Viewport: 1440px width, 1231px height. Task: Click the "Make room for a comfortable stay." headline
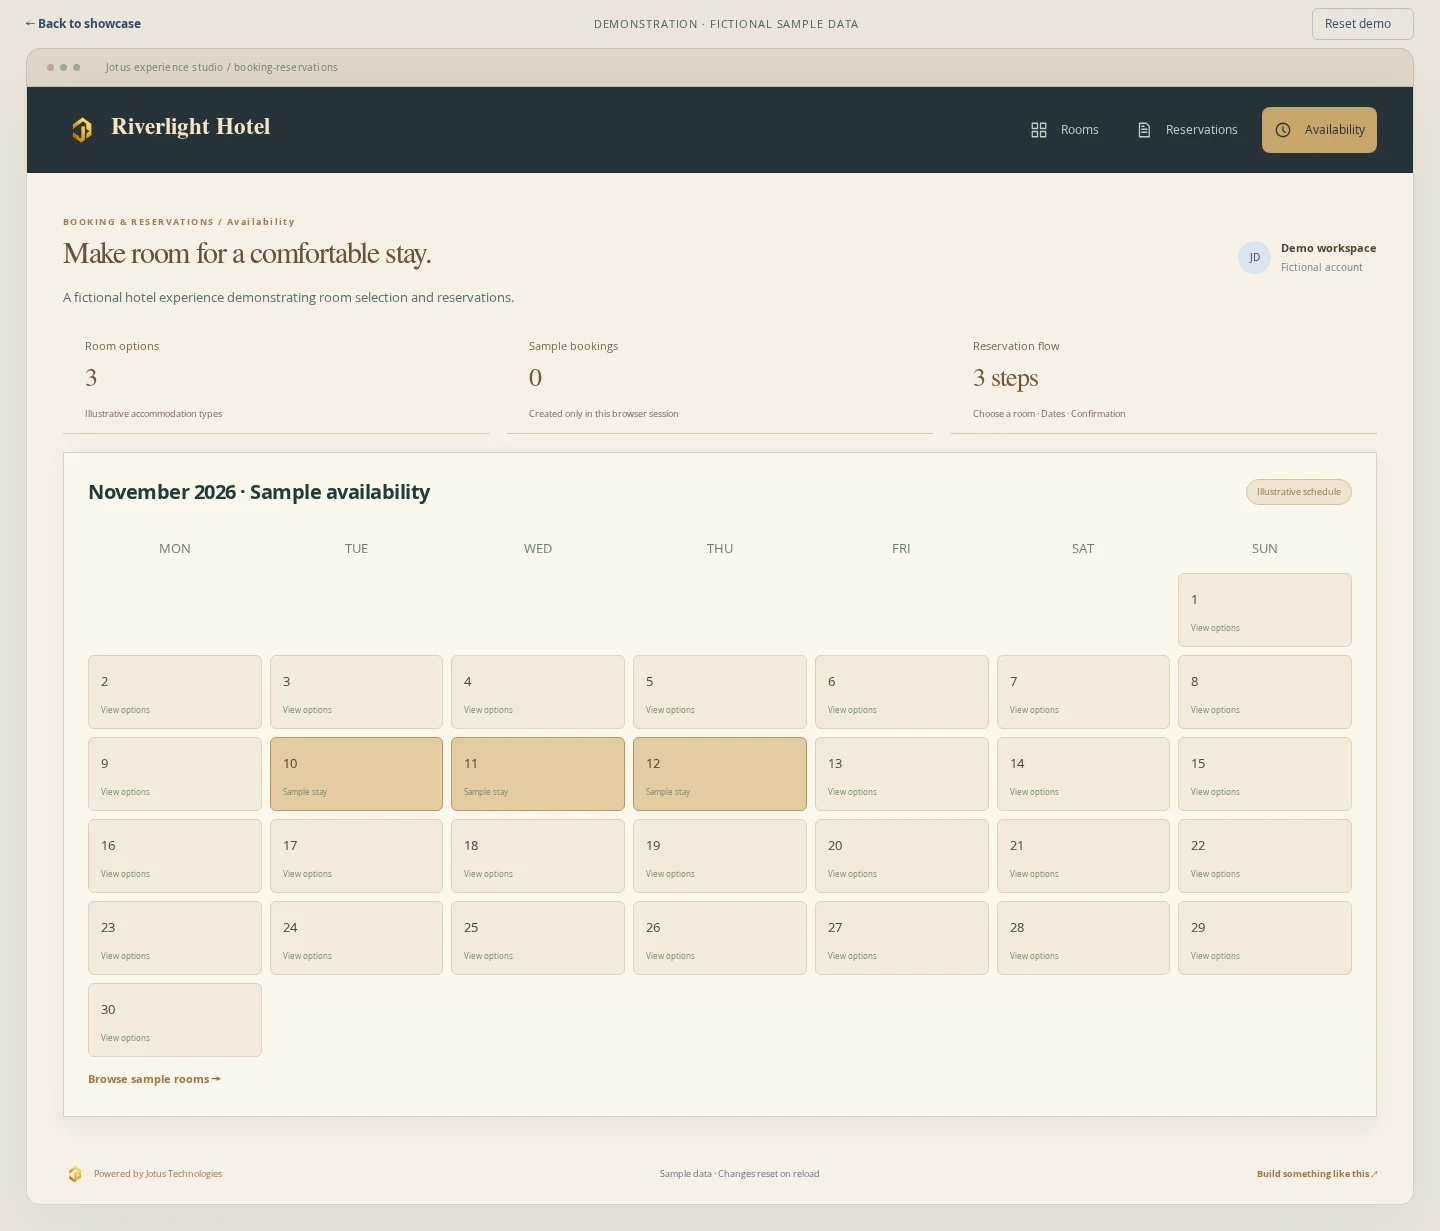pyautogui.click(x=247, y=254)
